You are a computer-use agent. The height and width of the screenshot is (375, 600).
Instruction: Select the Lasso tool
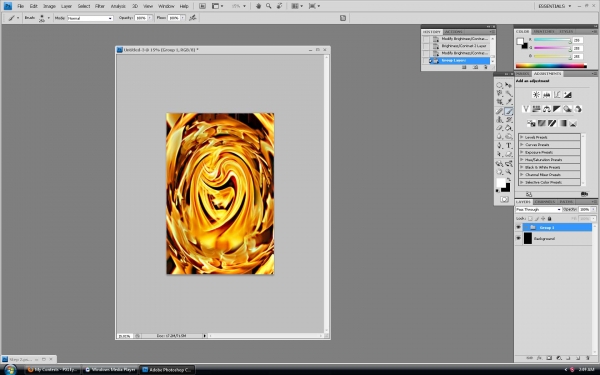pos(499,93)
